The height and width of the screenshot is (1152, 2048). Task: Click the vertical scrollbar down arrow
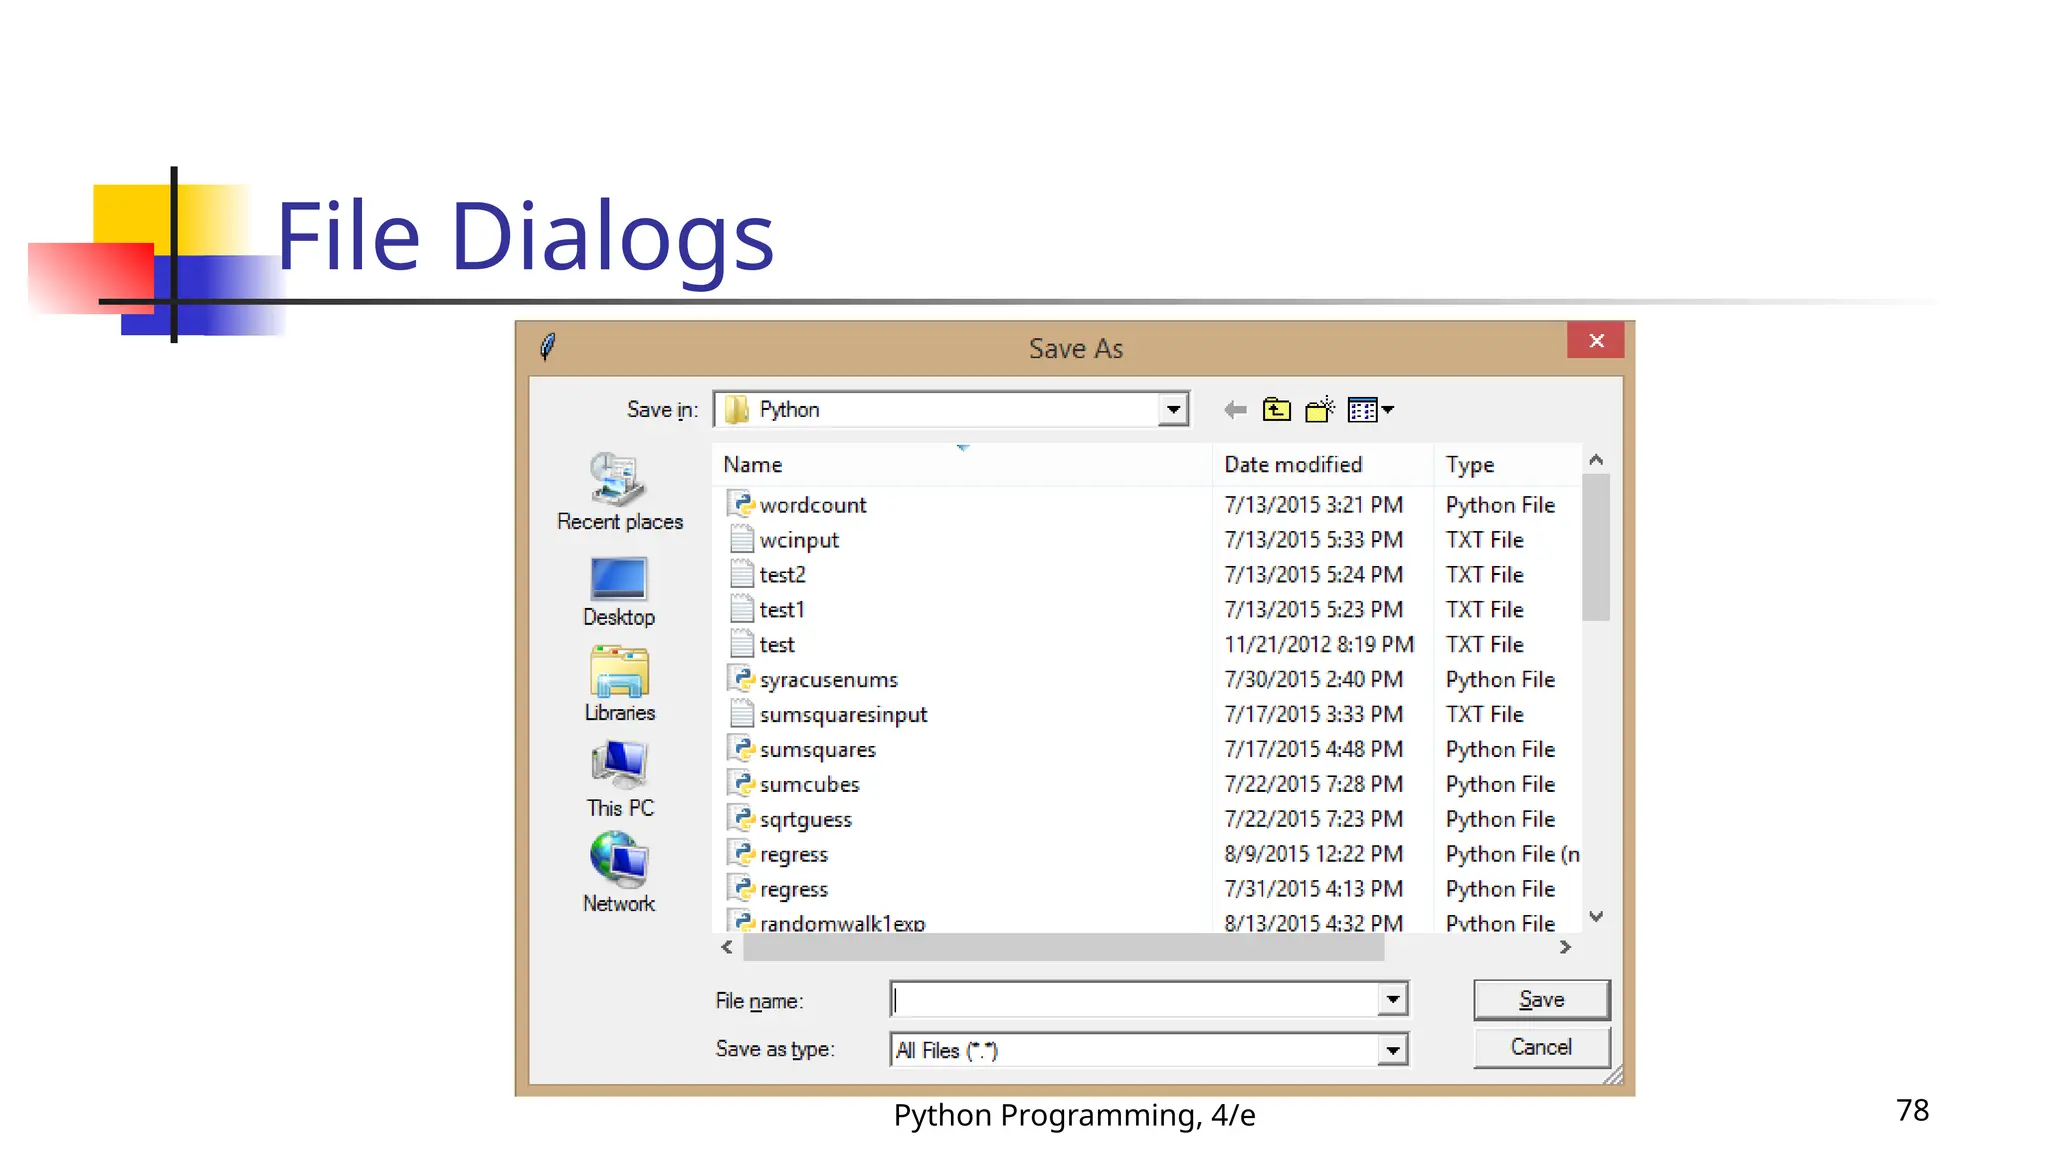1596,916
